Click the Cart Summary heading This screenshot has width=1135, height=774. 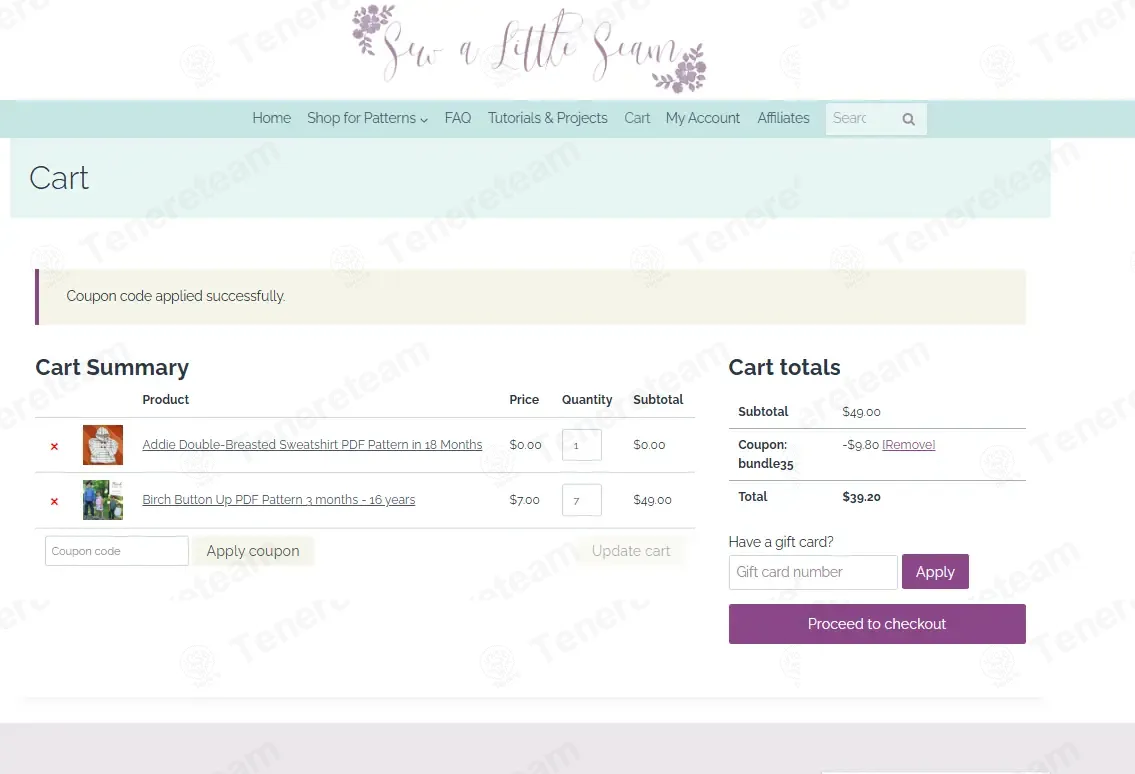pos(112,367)
